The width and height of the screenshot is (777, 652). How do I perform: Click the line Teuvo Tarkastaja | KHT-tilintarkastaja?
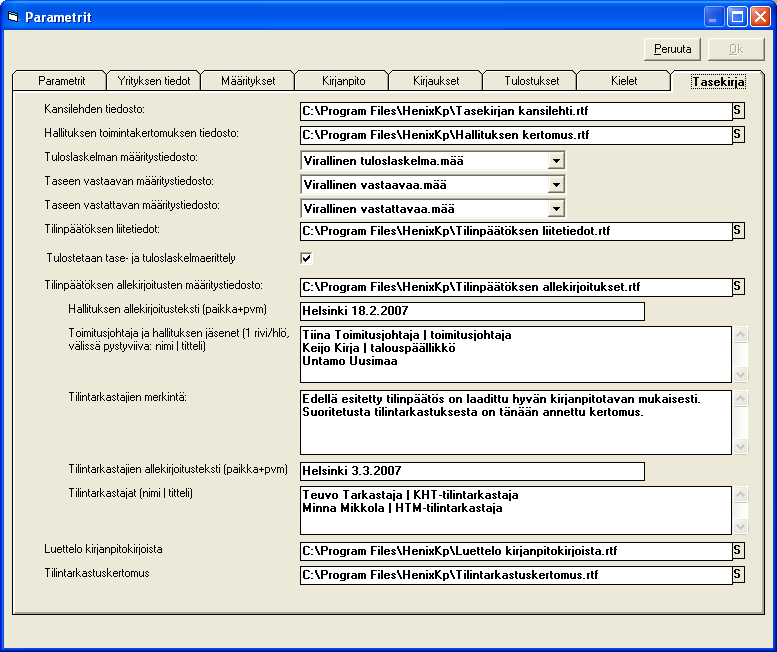pyautogui.click(x=410, y=495)
